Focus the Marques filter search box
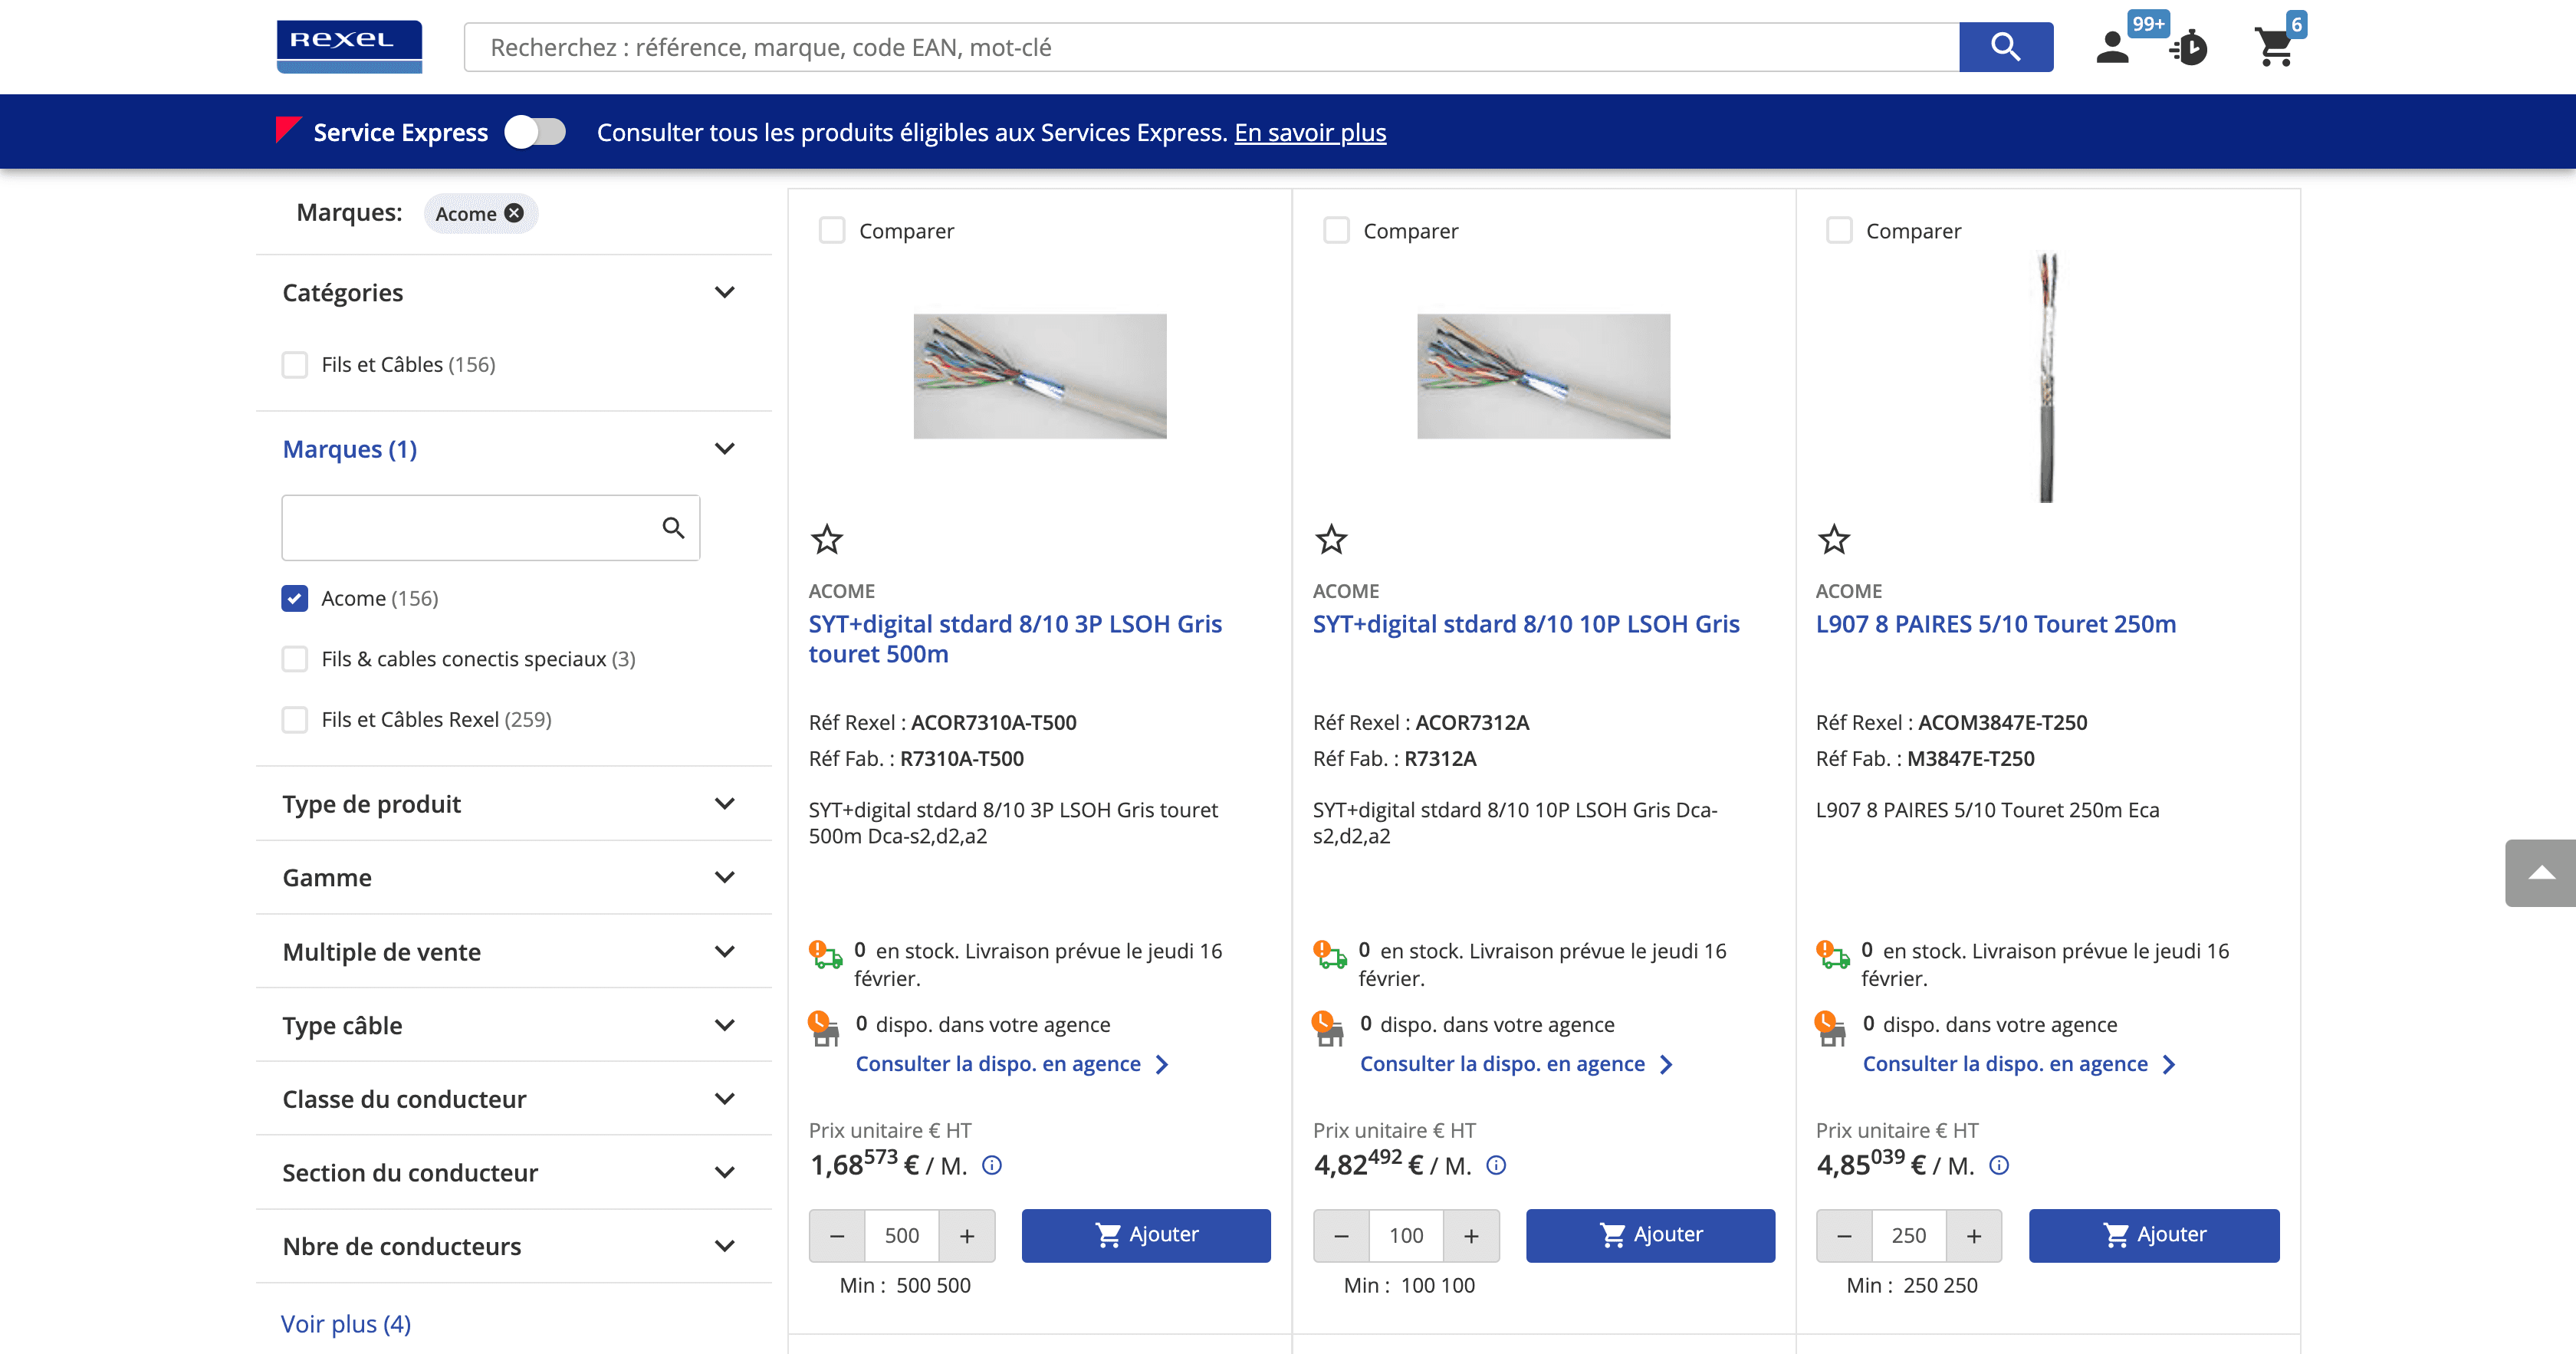Image resolution: width=2576 pixels, height=1354 pixels. (490, 527)
